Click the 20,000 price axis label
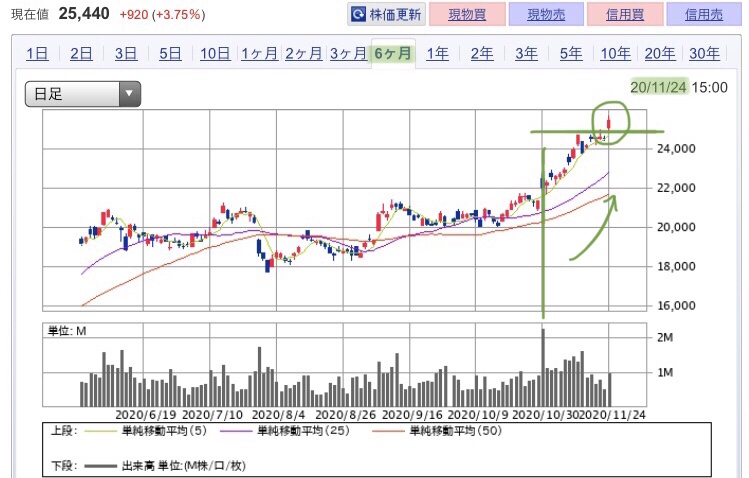This screenshot has height=478, width=749. [675, 227]
